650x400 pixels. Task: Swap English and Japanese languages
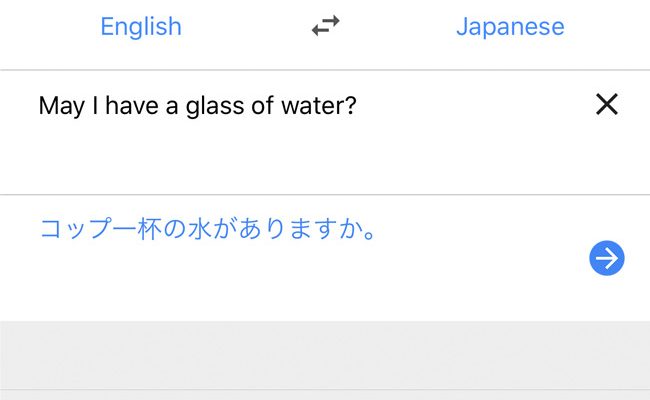click(x=325, y=26)
